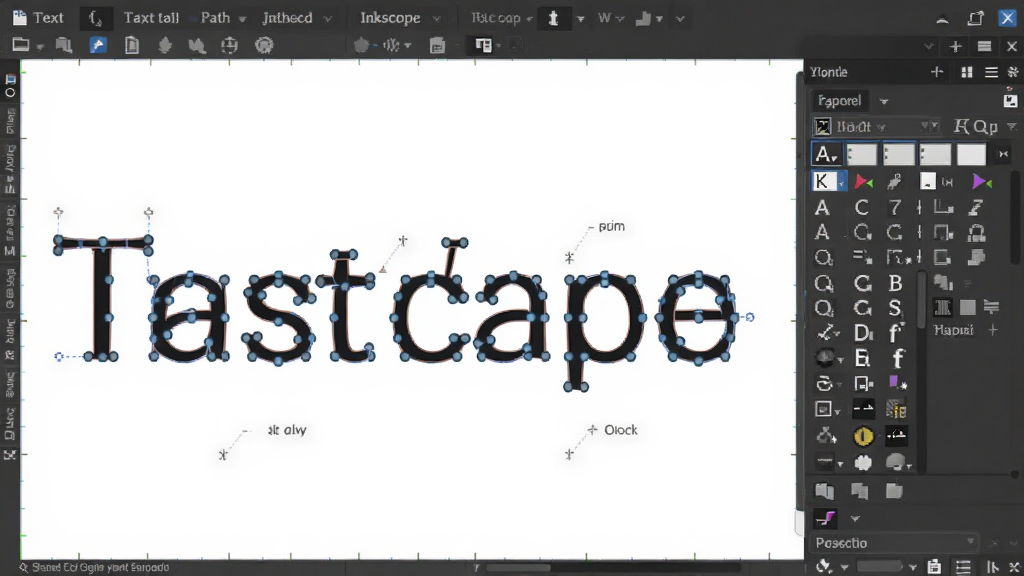Click the 'ɜt alvy' canvas annotation label
Screen dimensions: 1024x576
[287, 430]
